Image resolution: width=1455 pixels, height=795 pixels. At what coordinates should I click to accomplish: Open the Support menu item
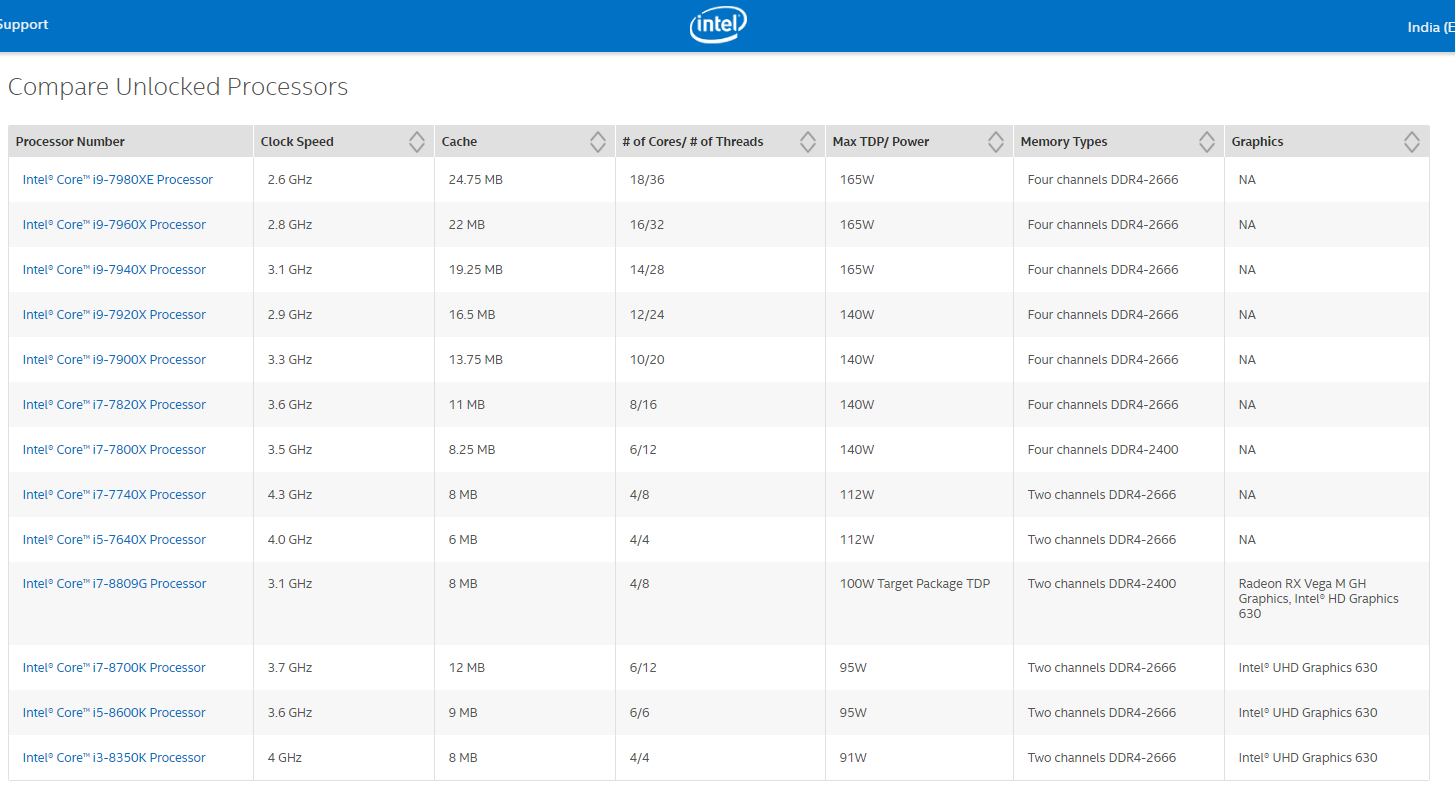[24, 24]
